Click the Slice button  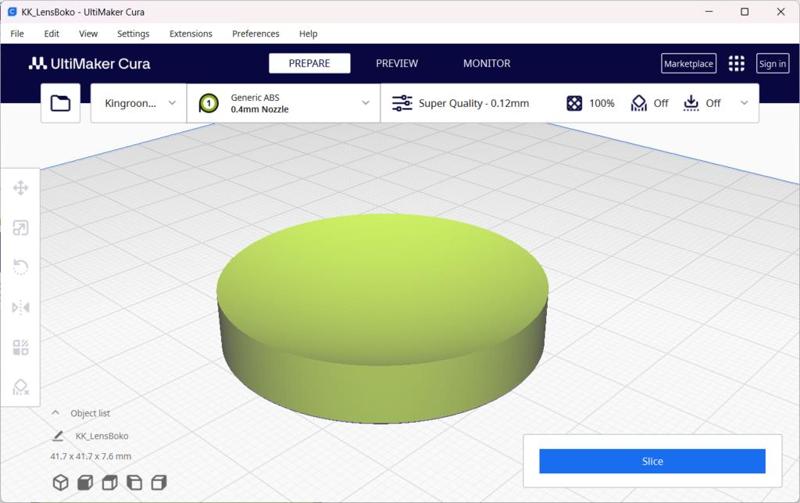pyautogui.click(x=652, y=461)
